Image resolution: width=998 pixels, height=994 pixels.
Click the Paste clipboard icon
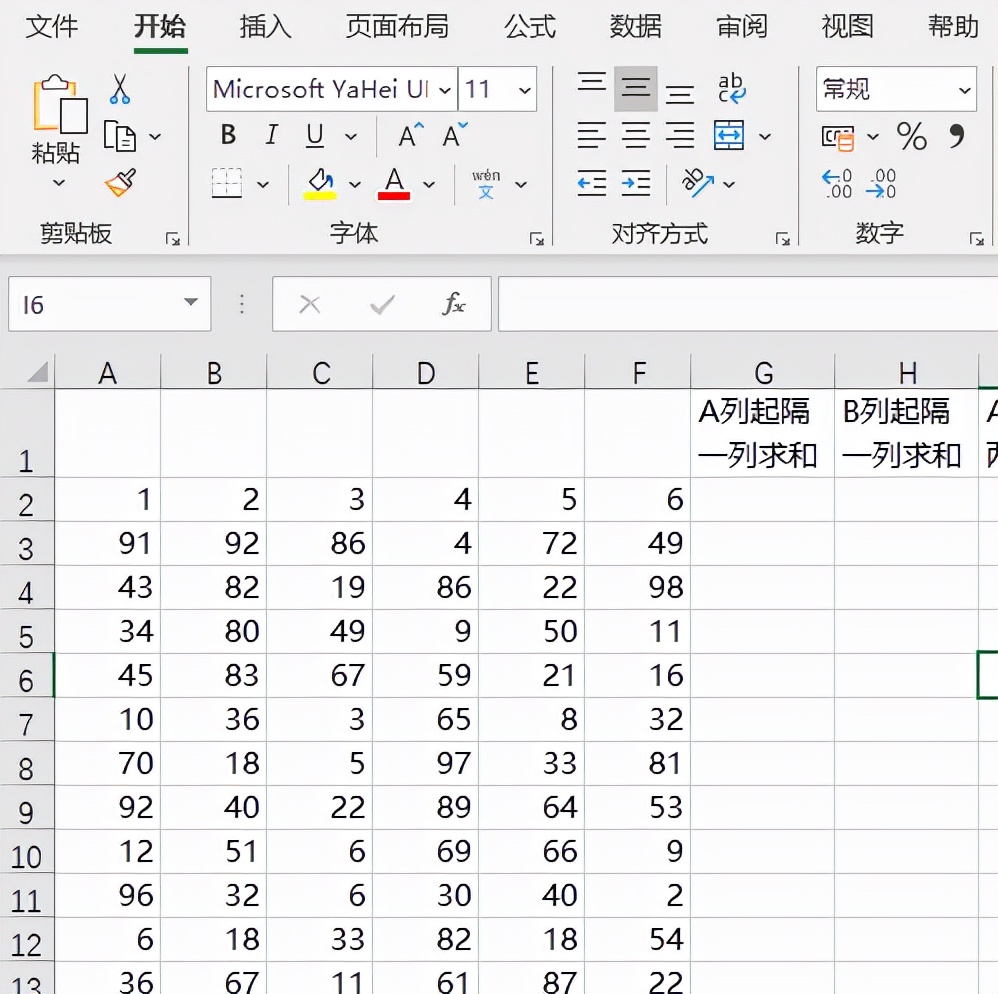60,104
